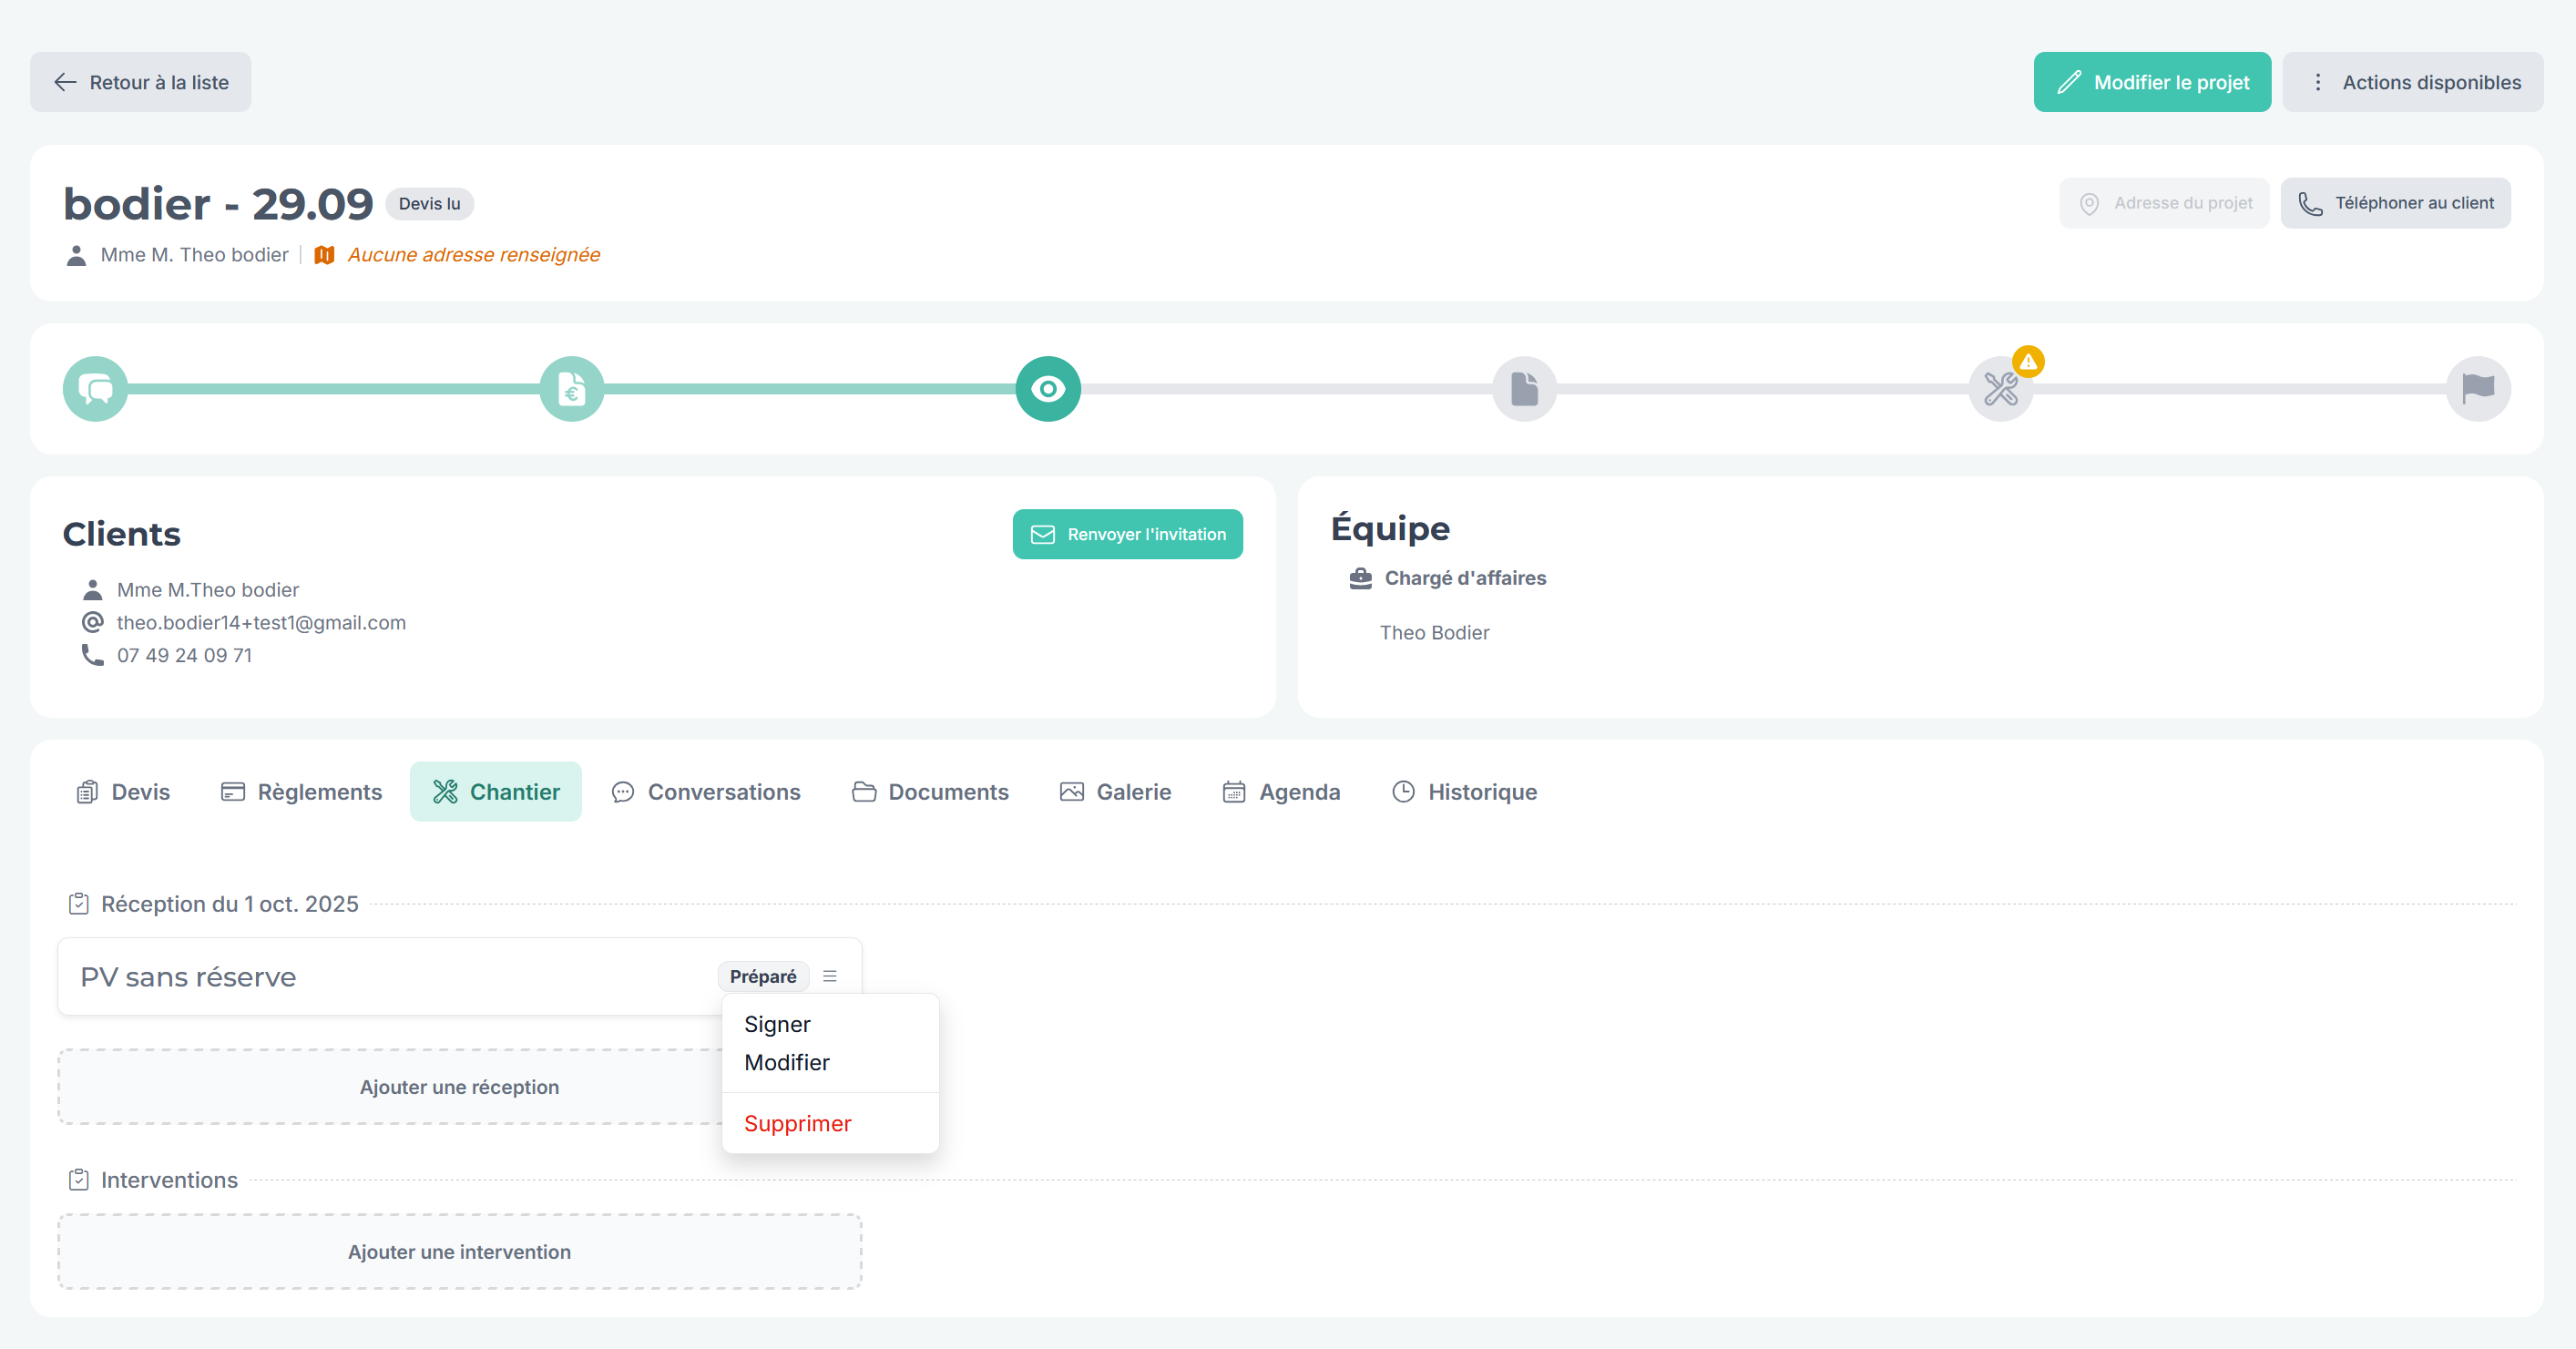Screen dimensions: 2576x1349
Task: Open the Actions disponibles menu
Action: pos(2412,82)
